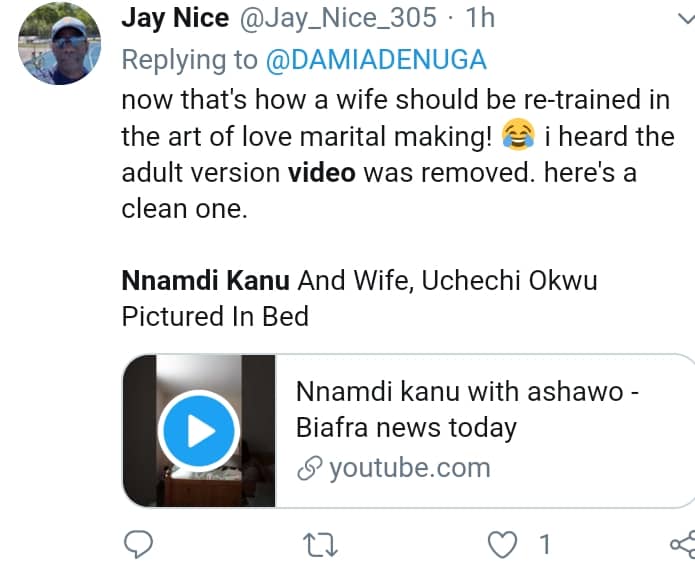This screenshot has width=695, height=563.
Task: Click the crying-laughing emoji in the tweet
Action: point(521,135)
